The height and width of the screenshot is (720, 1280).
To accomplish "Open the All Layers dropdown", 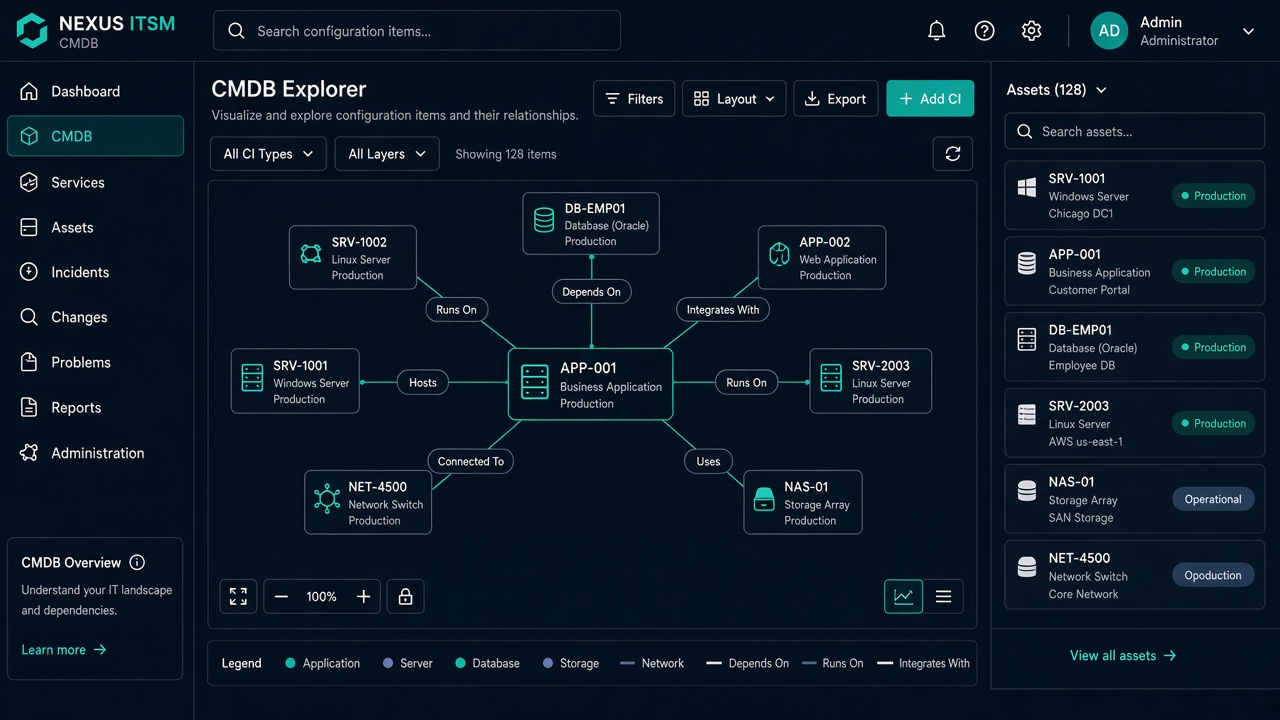I will [x=387, y=154].
